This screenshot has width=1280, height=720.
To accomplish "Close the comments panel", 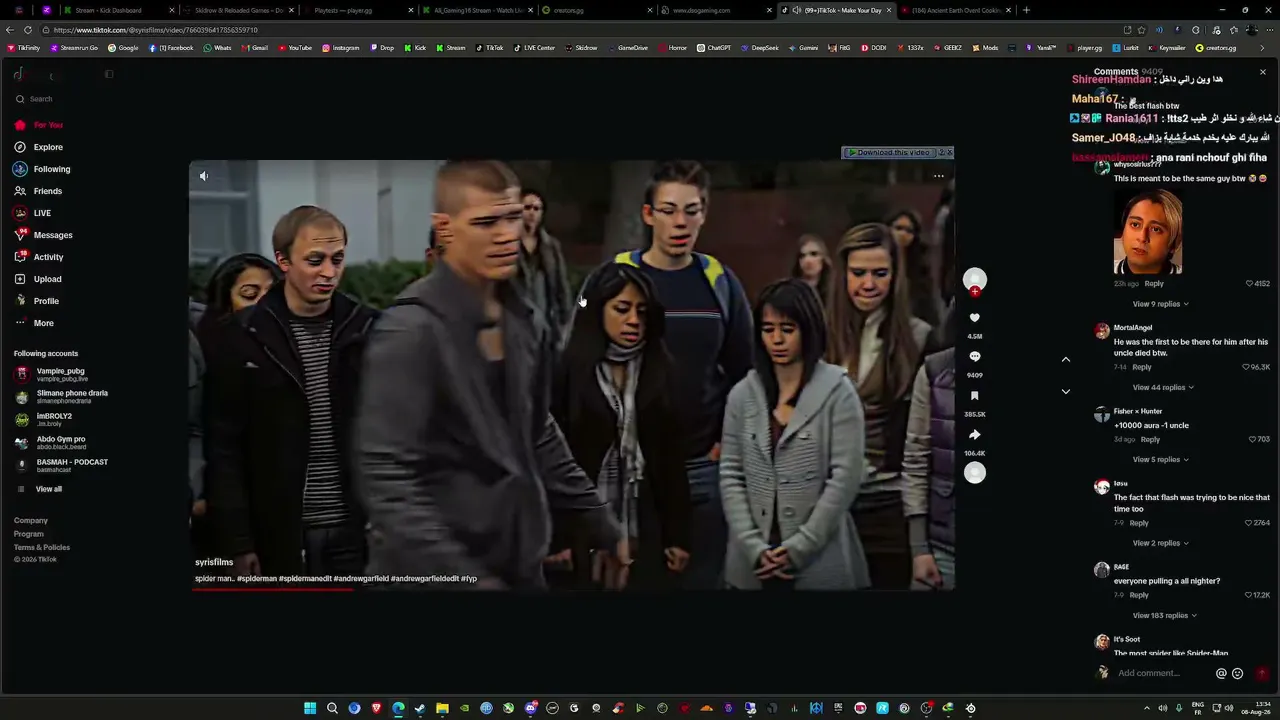I will [x=1263, y=72].
